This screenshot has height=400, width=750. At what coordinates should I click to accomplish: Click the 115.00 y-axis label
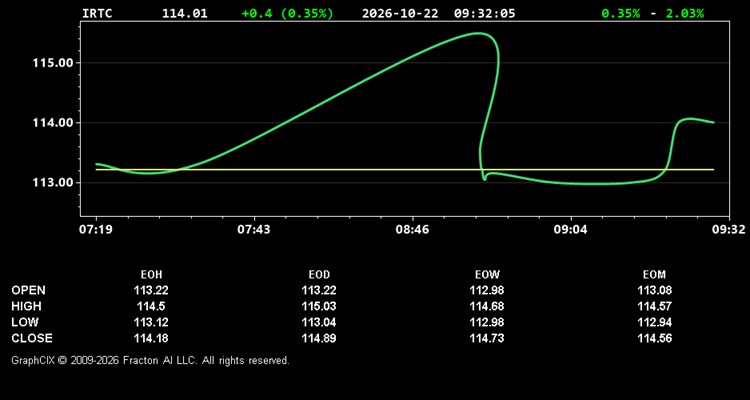click(53, 63)
